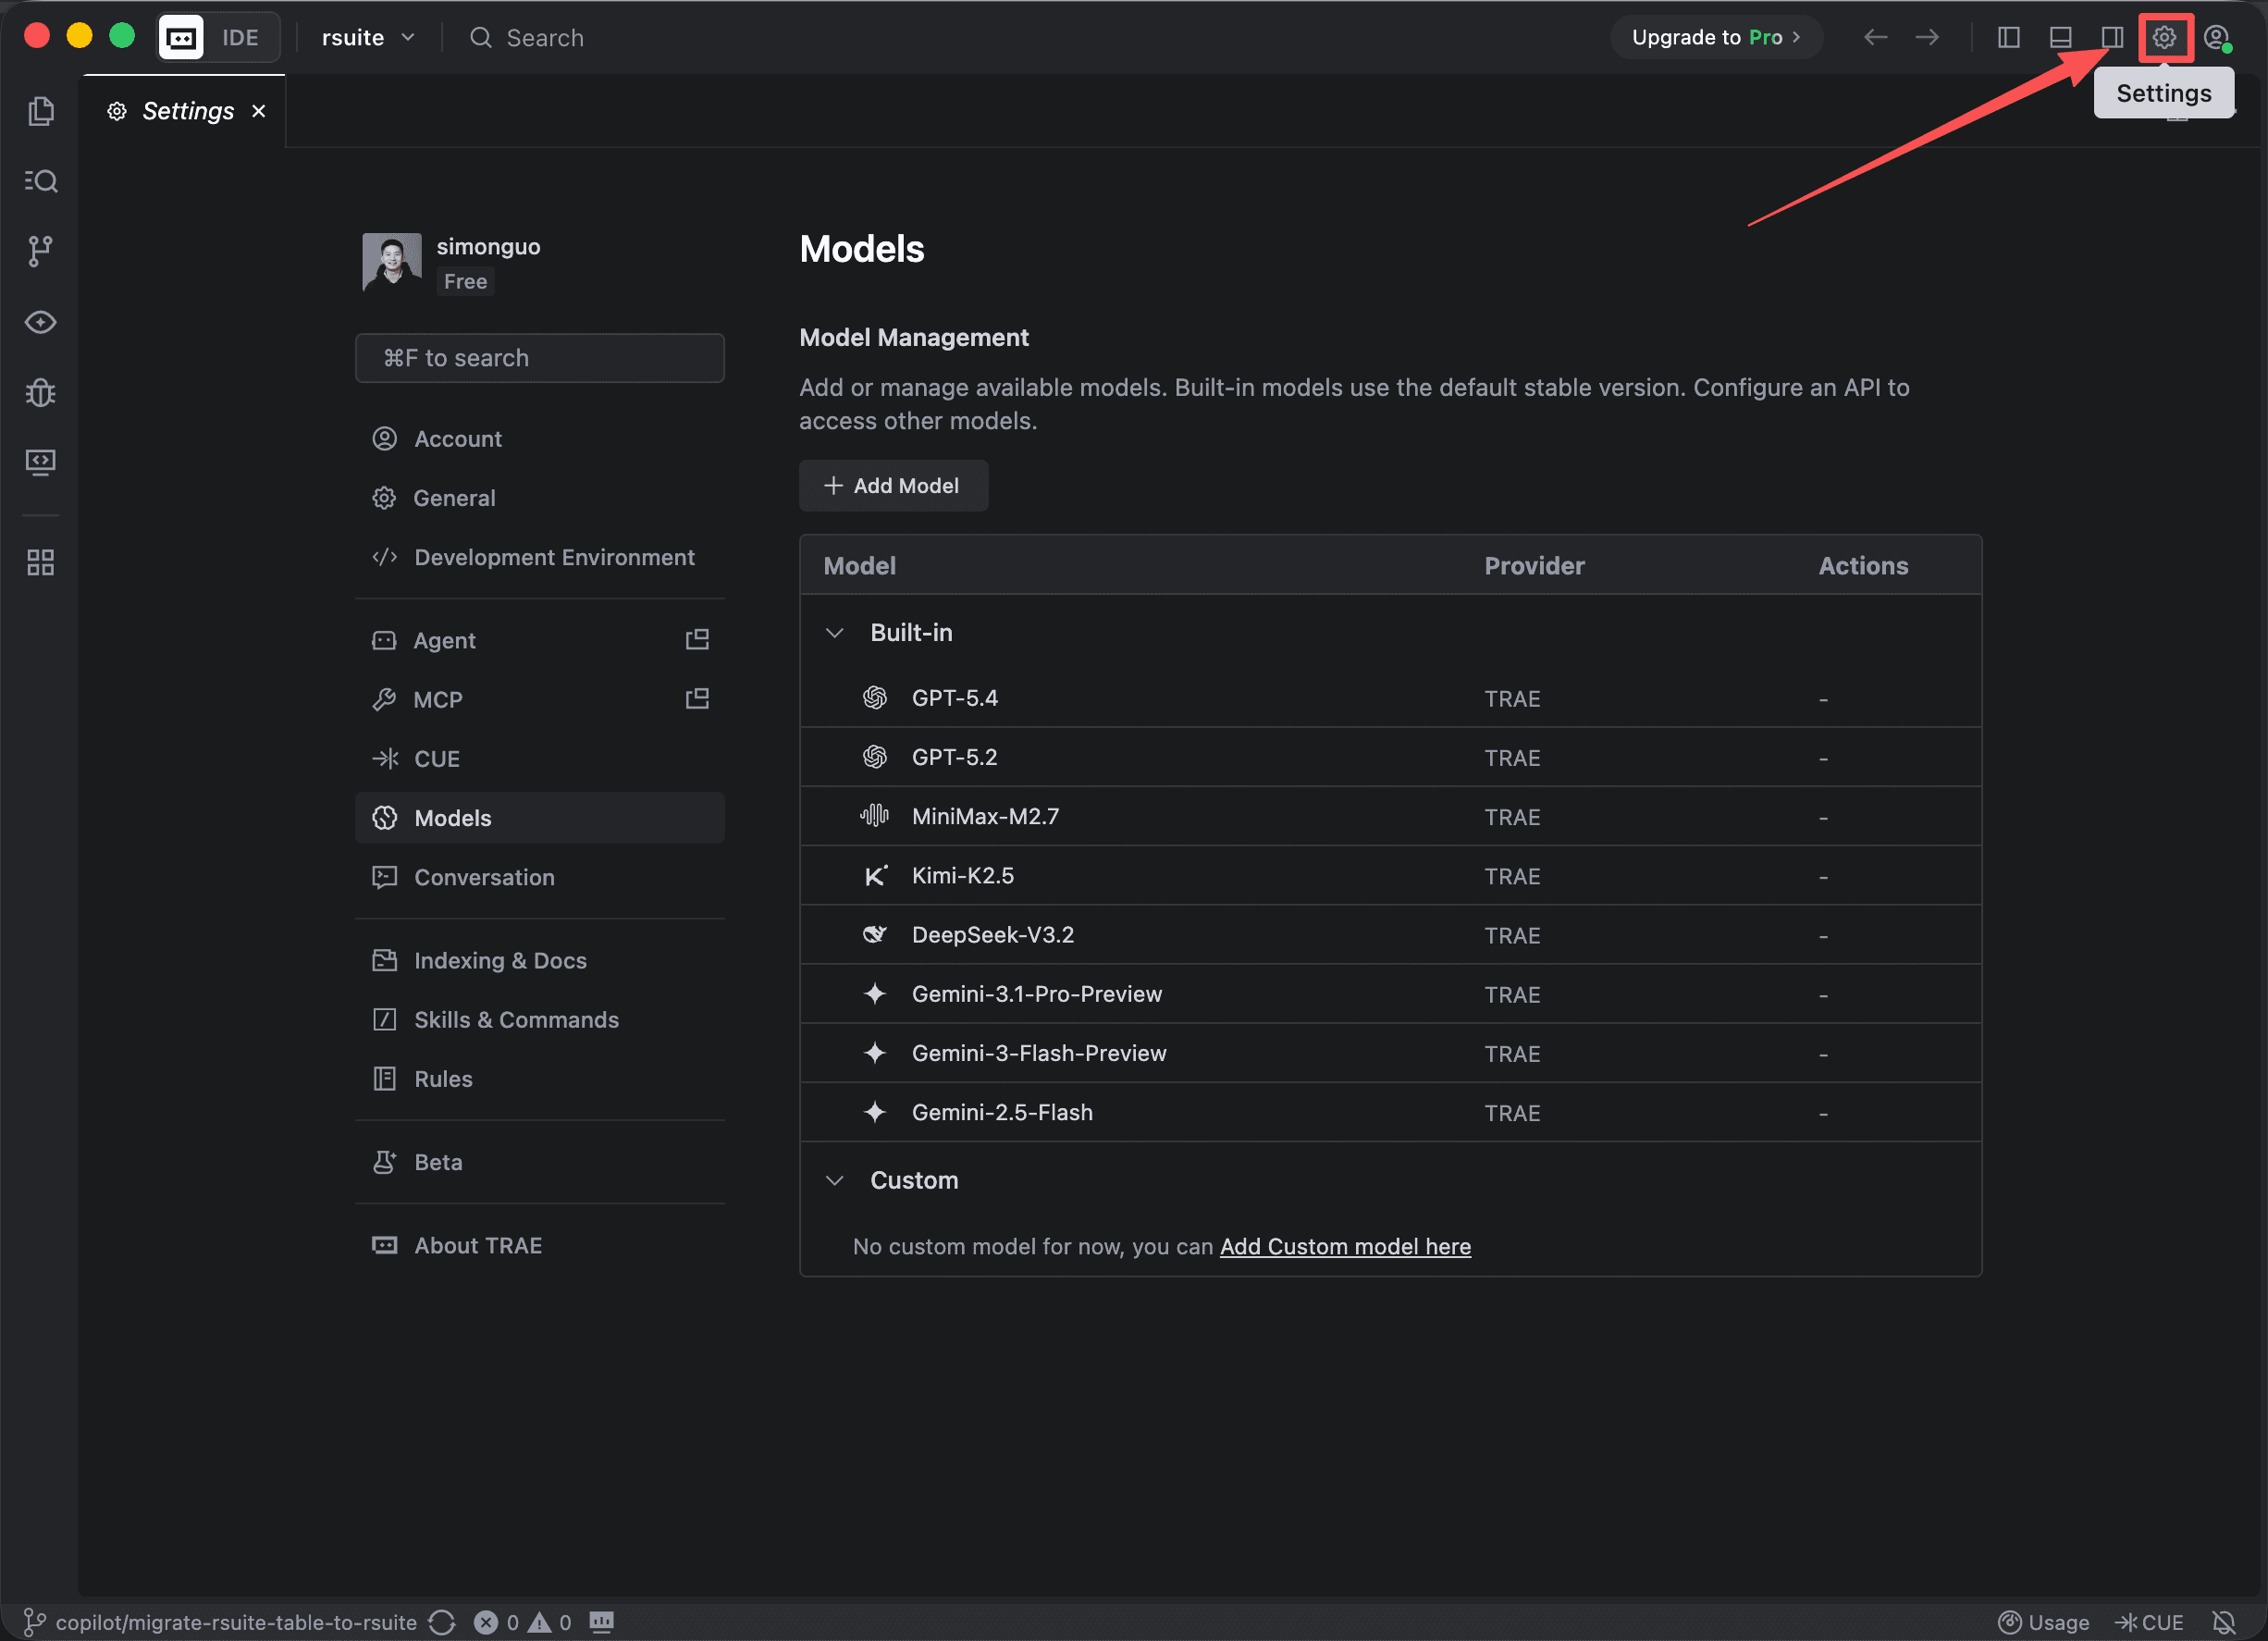The image size is (2268, 1641).
Task: Select the Models settings section
Action: 540,818
